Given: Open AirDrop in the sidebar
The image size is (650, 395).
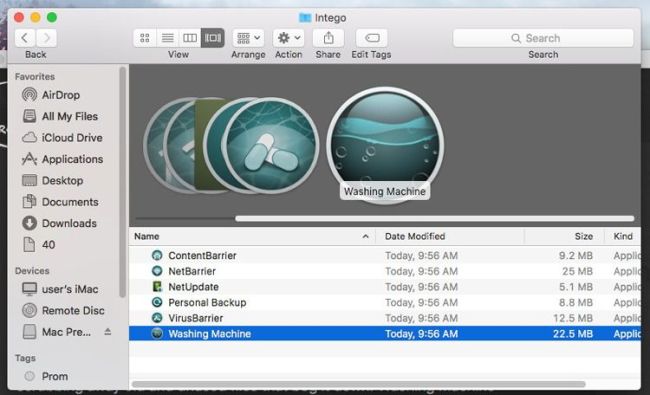Looking at the screenshot, I should point(61,95).
